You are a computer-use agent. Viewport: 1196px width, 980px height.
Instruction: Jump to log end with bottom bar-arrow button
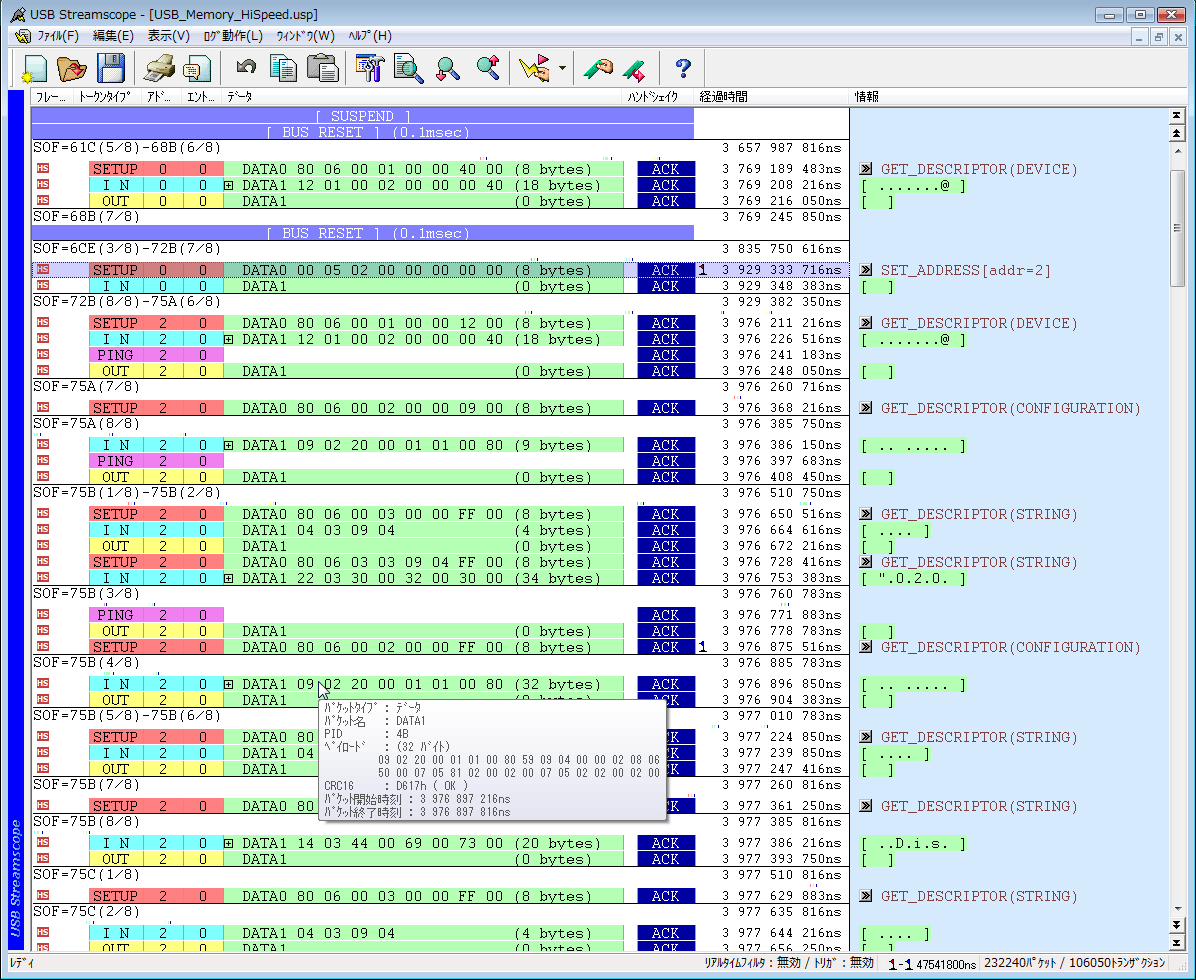[x=1177, y=943]
